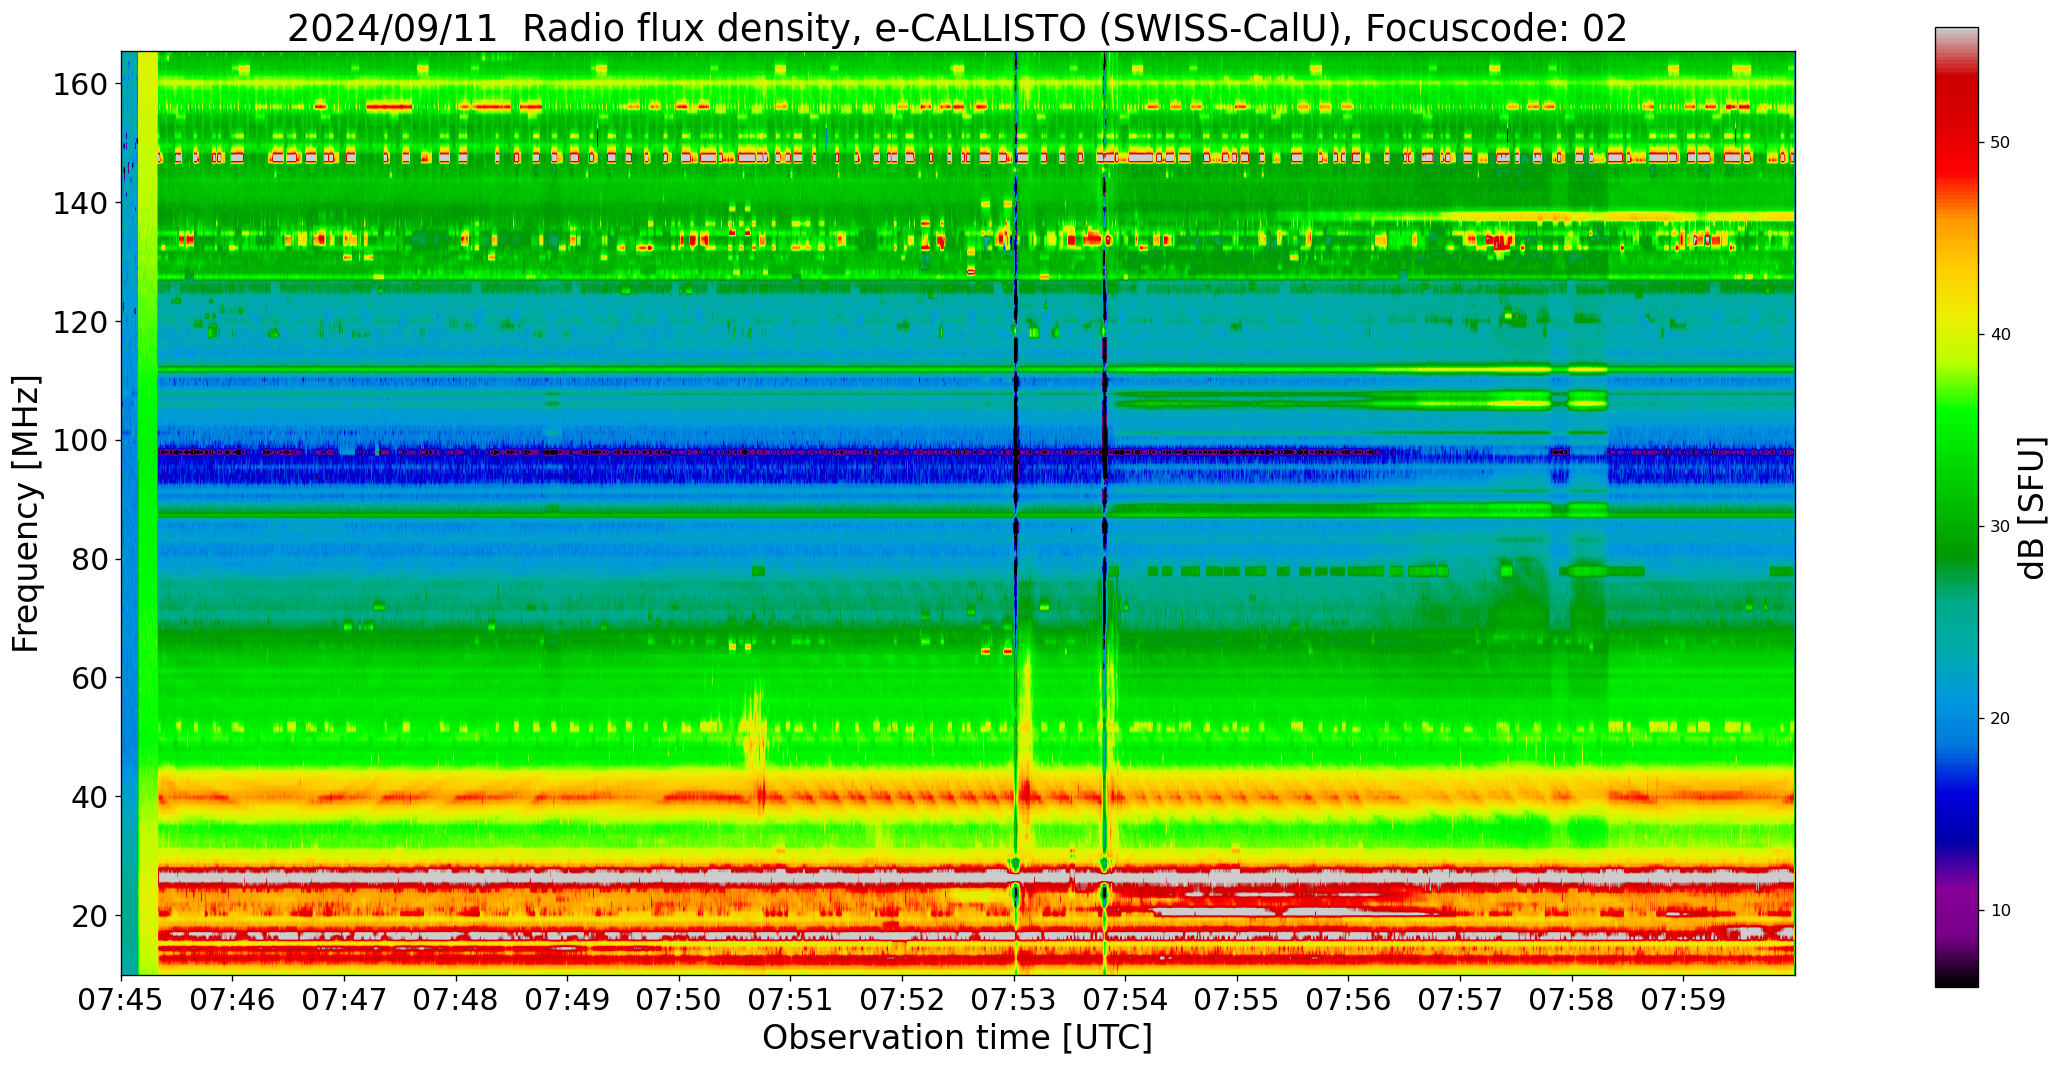This screenshot has height=1067, width=2062.
Task: Click the 140 frequency tick label
Action: tap(79, 203)
